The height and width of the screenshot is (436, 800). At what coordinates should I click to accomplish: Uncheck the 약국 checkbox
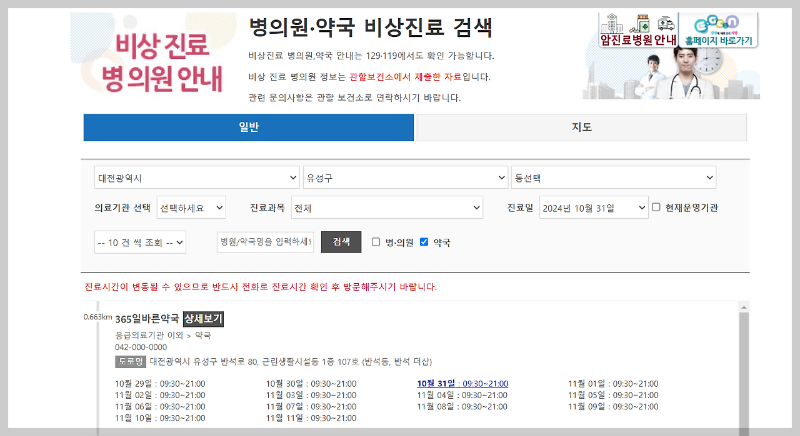pos(424,242)
